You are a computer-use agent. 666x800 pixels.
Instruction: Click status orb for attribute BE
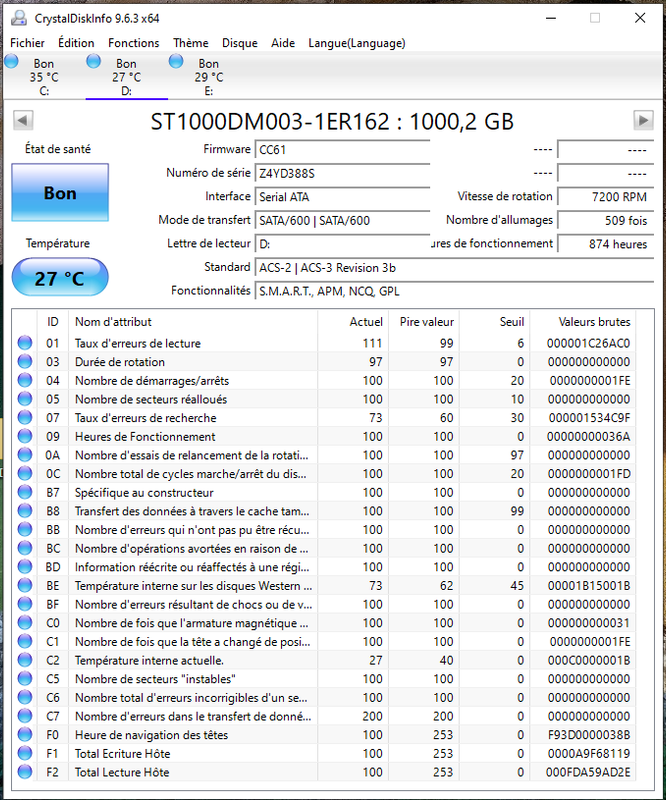click(x=24, y=585)
